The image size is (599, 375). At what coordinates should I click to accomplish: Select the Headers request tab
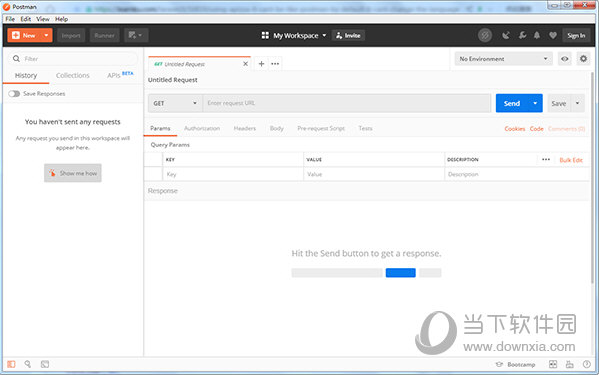(244, 128)
